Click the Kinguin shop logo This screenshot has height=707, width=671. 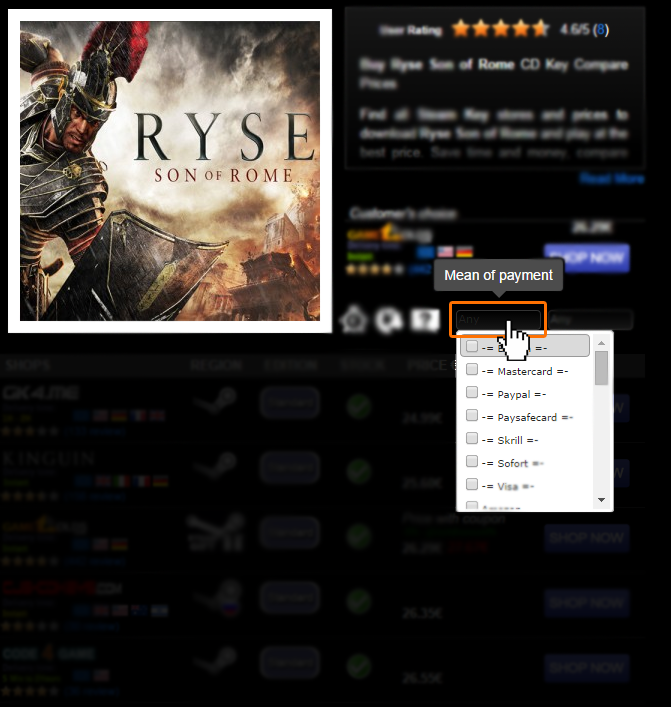48,459
